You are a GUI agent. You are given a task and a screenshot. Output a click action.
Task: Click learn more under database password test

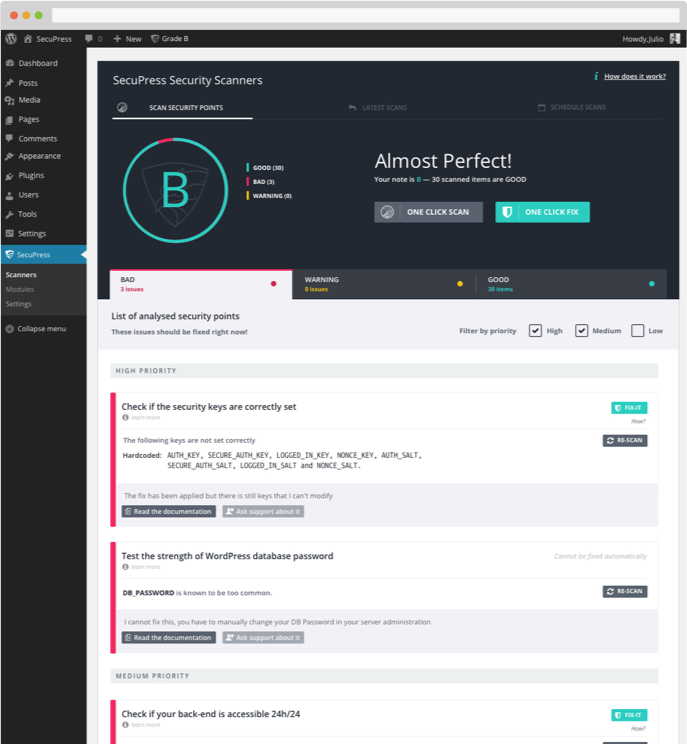tap(145, 567)
